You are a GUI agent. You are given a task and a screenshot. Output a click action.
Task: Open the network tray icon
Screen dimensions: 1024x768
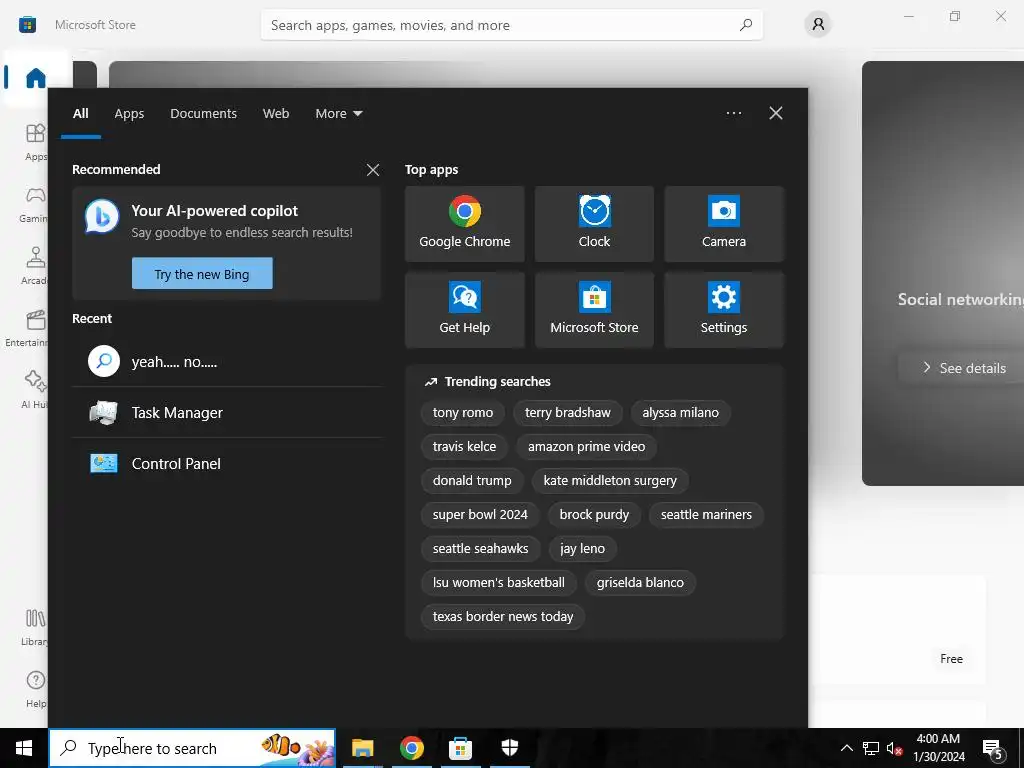(871, 748)
